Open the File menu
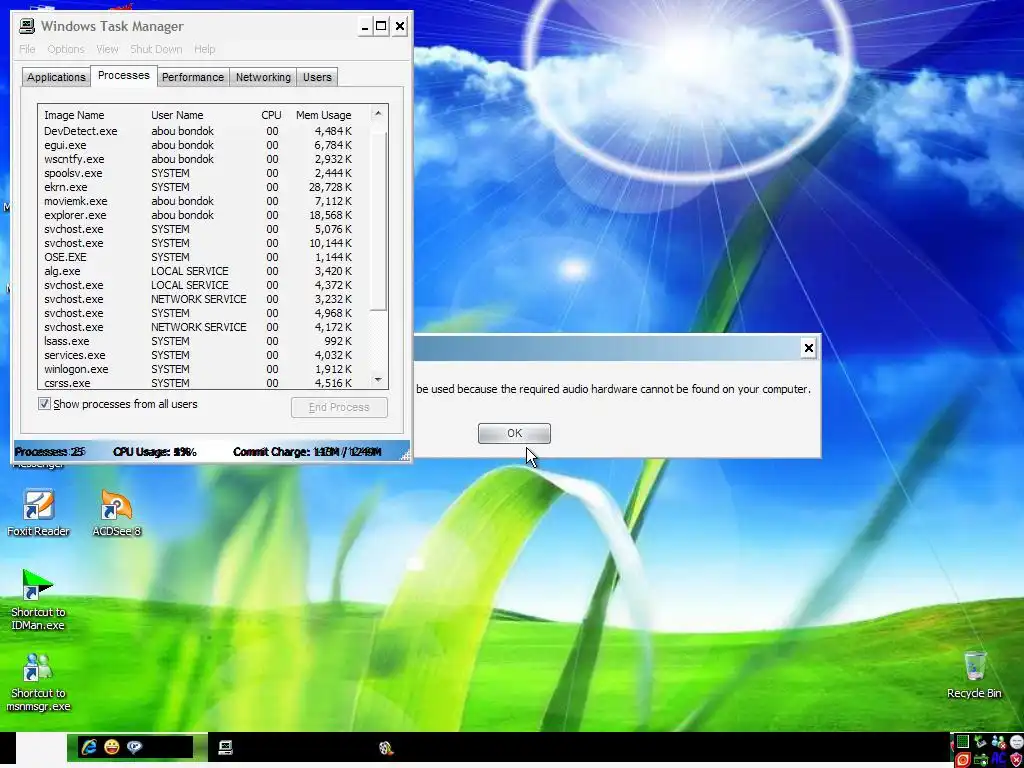The height and width of the screenshot is (768, 1024). click(x=27, y=49)
